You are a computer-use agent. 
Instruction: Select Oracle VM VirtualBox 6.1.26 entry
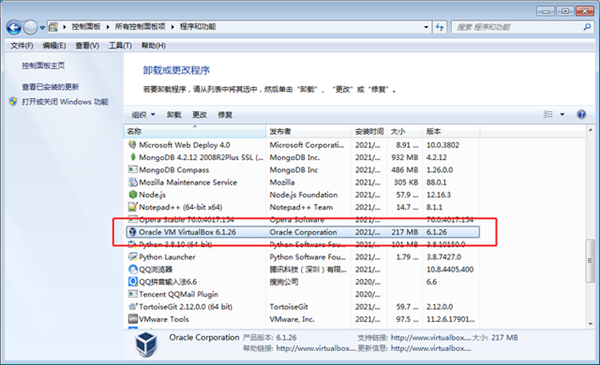coord(303,232)
